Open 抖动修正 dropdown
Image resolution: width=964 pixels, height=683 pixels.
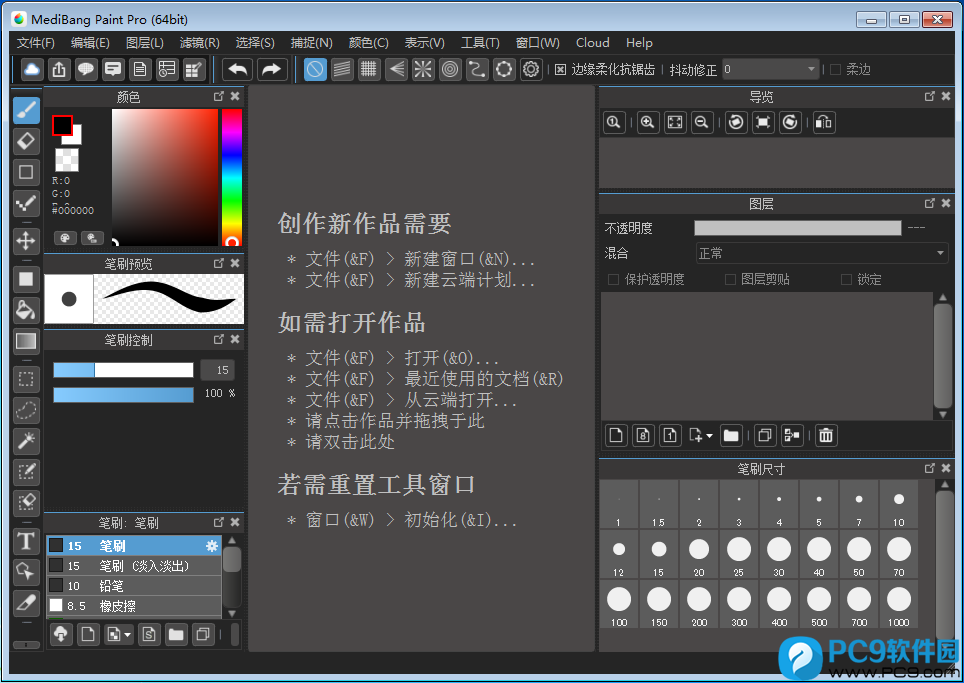[x=770, y=69]
